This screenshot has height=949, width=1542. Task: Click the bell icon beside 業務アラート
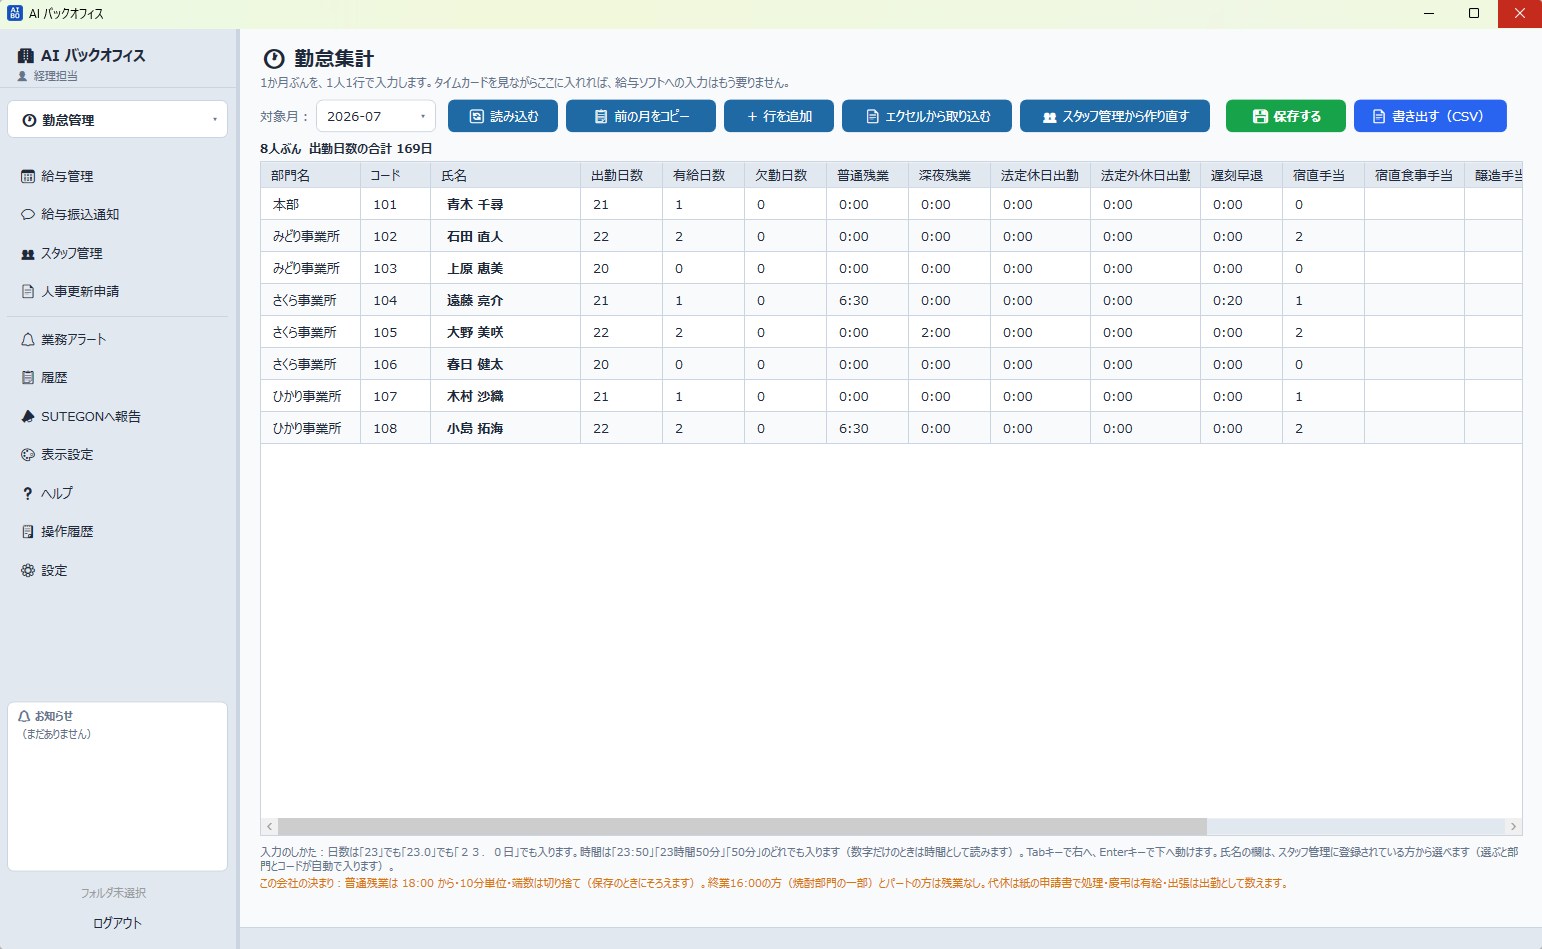(28, 339)
